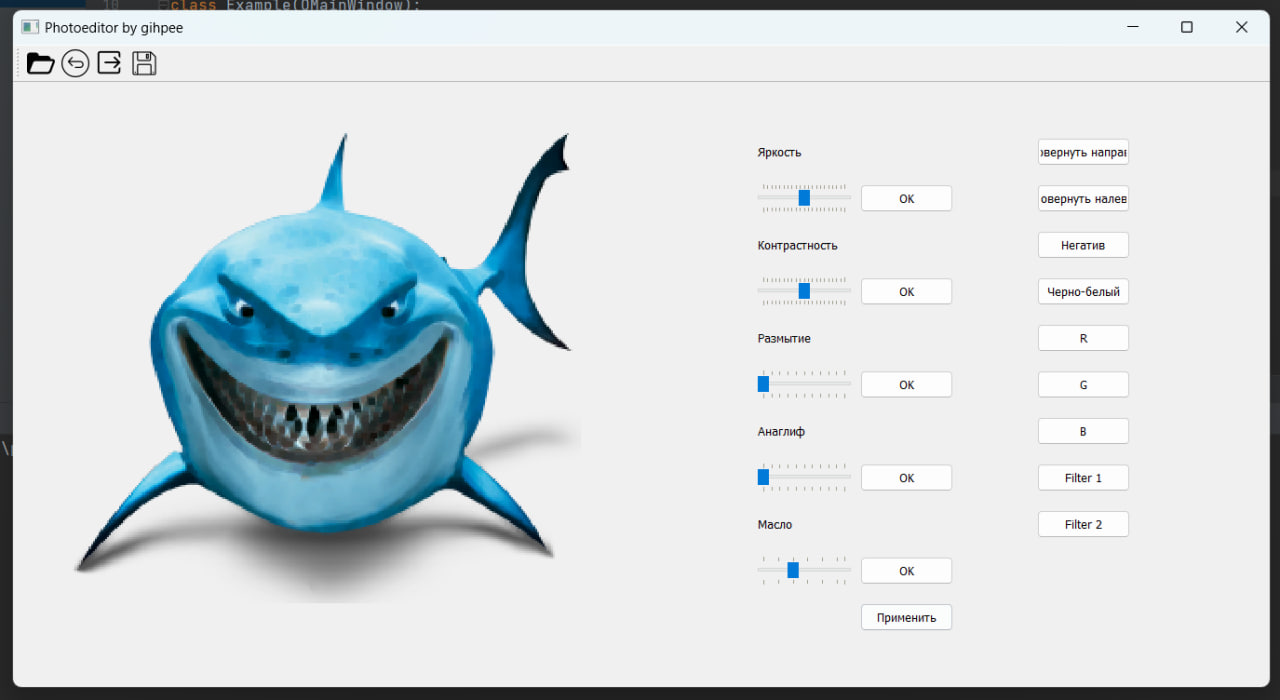The width and height of the screenshot is (1280, 700).
Task: Click the shark image preview
Action: pos(328,367)
